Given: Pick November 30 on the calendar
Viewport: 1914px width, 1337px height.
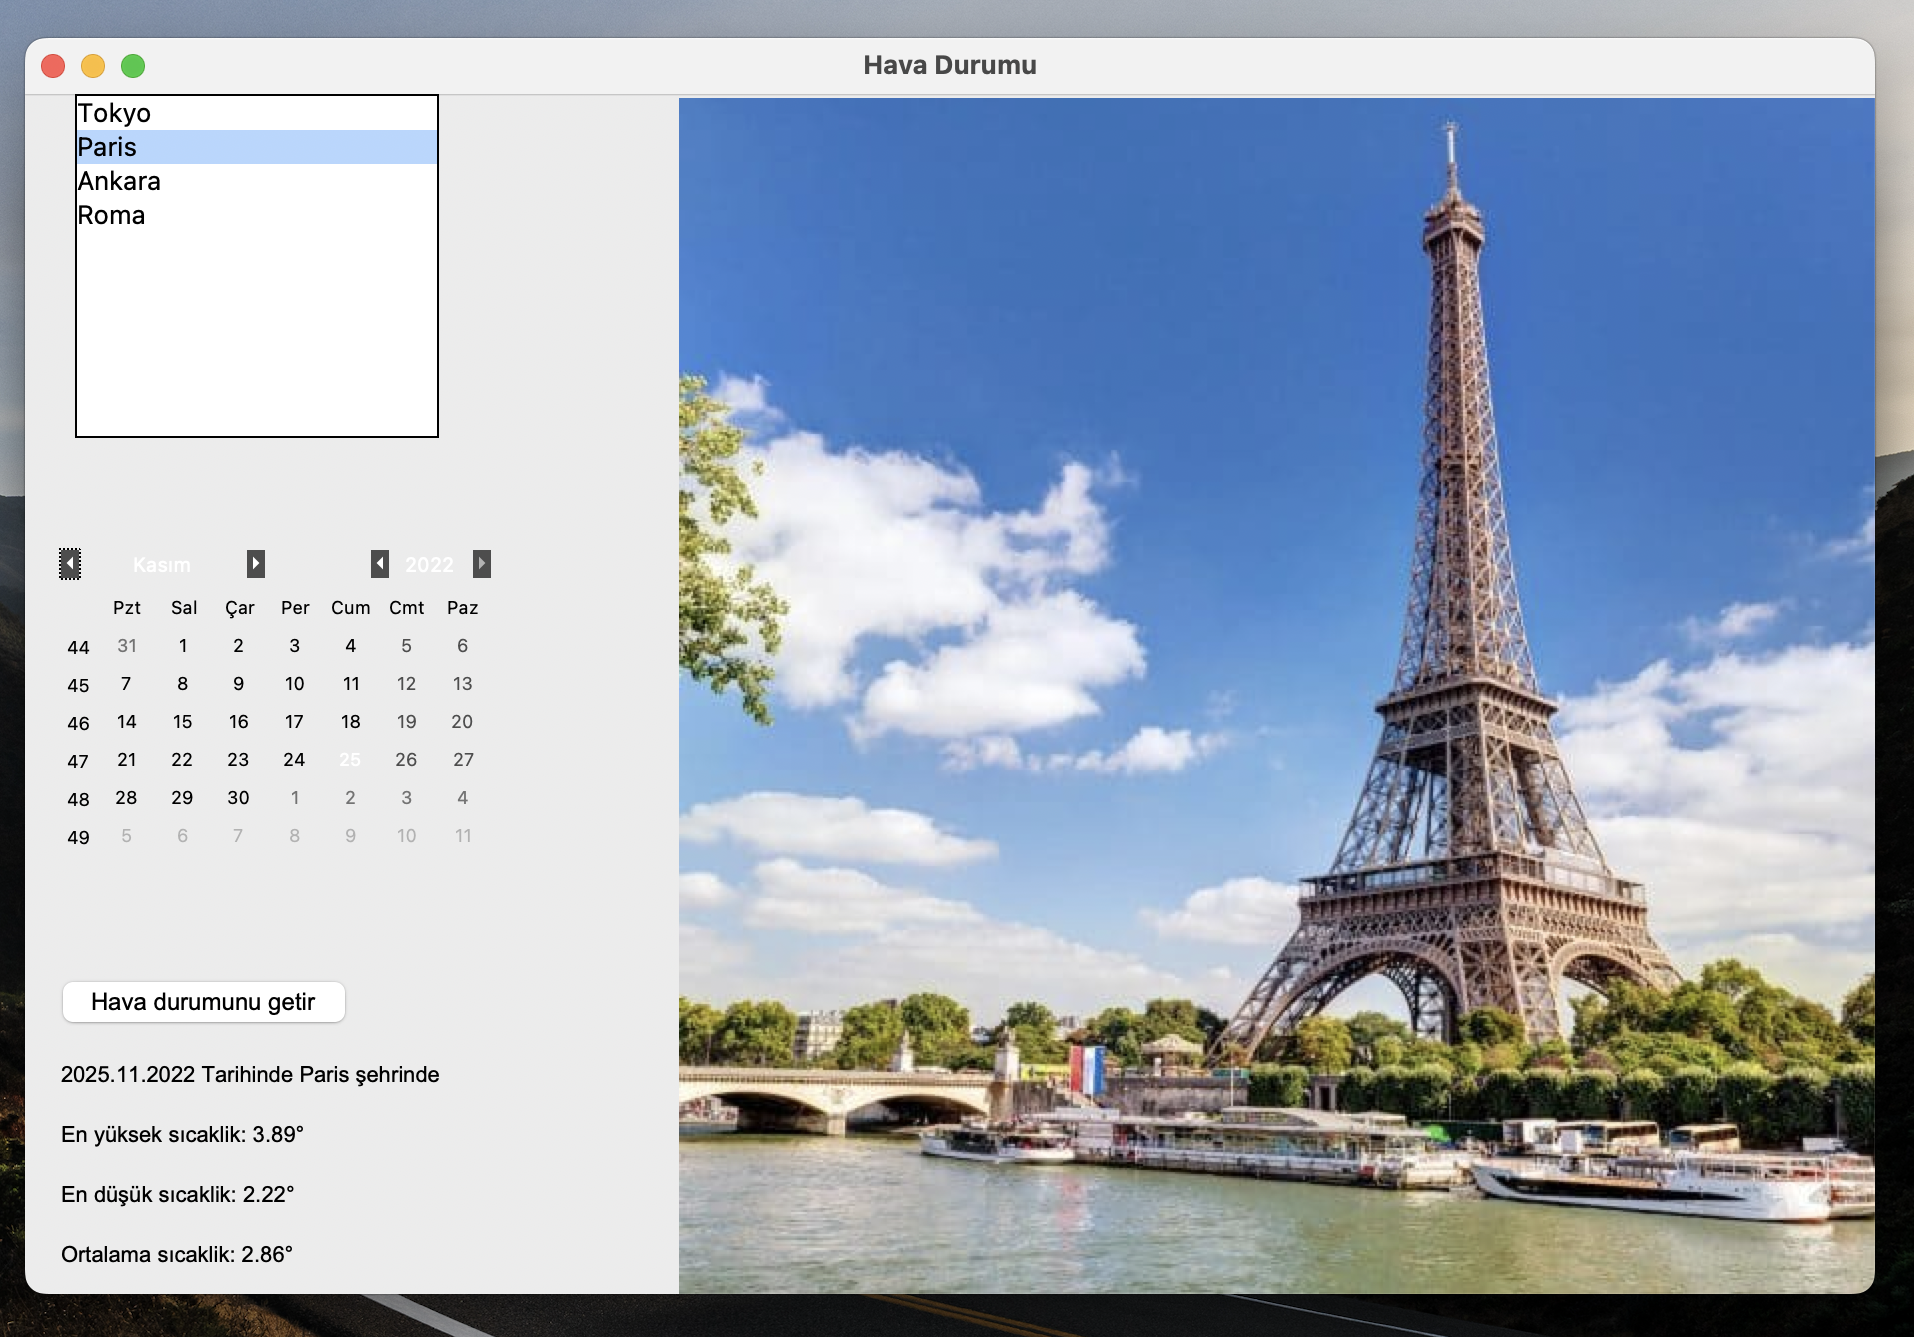Looking at the screenshot, I should coord(239,798).
